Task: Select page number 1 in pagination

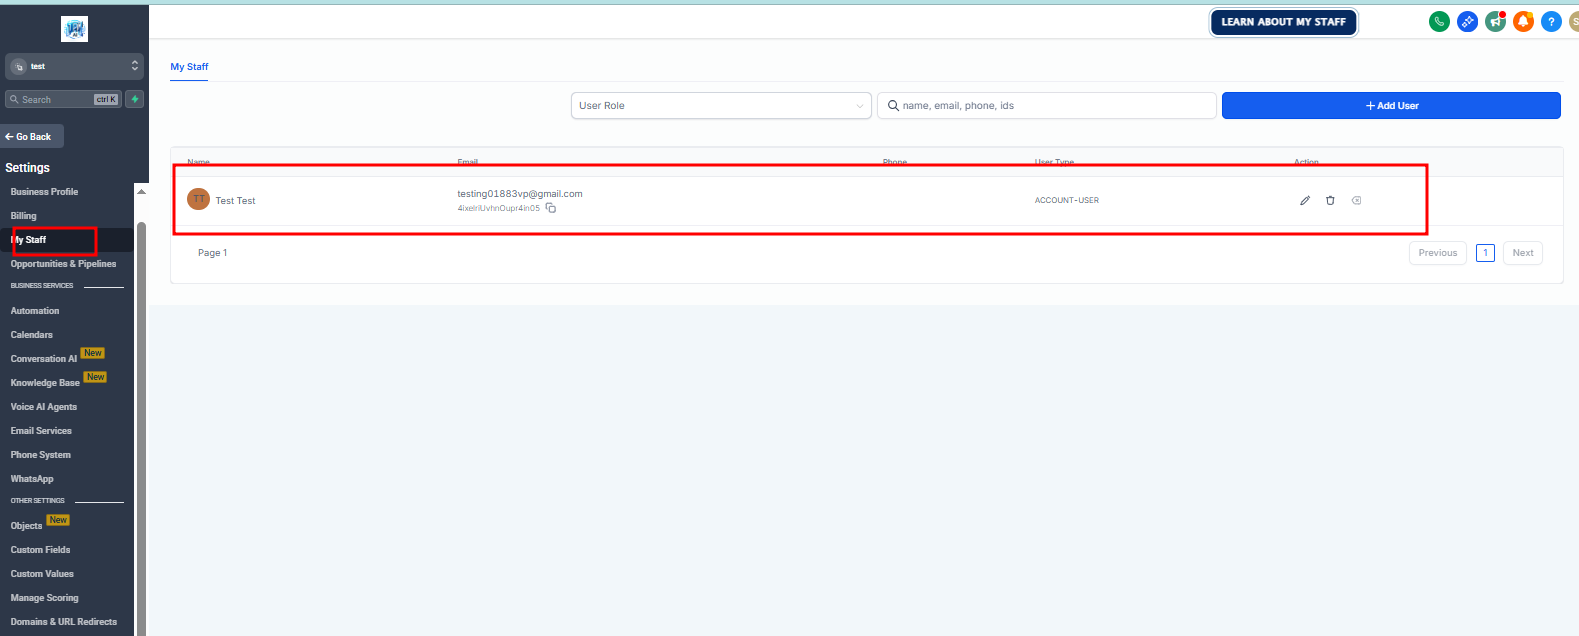Action: (x=1486, y=253)
